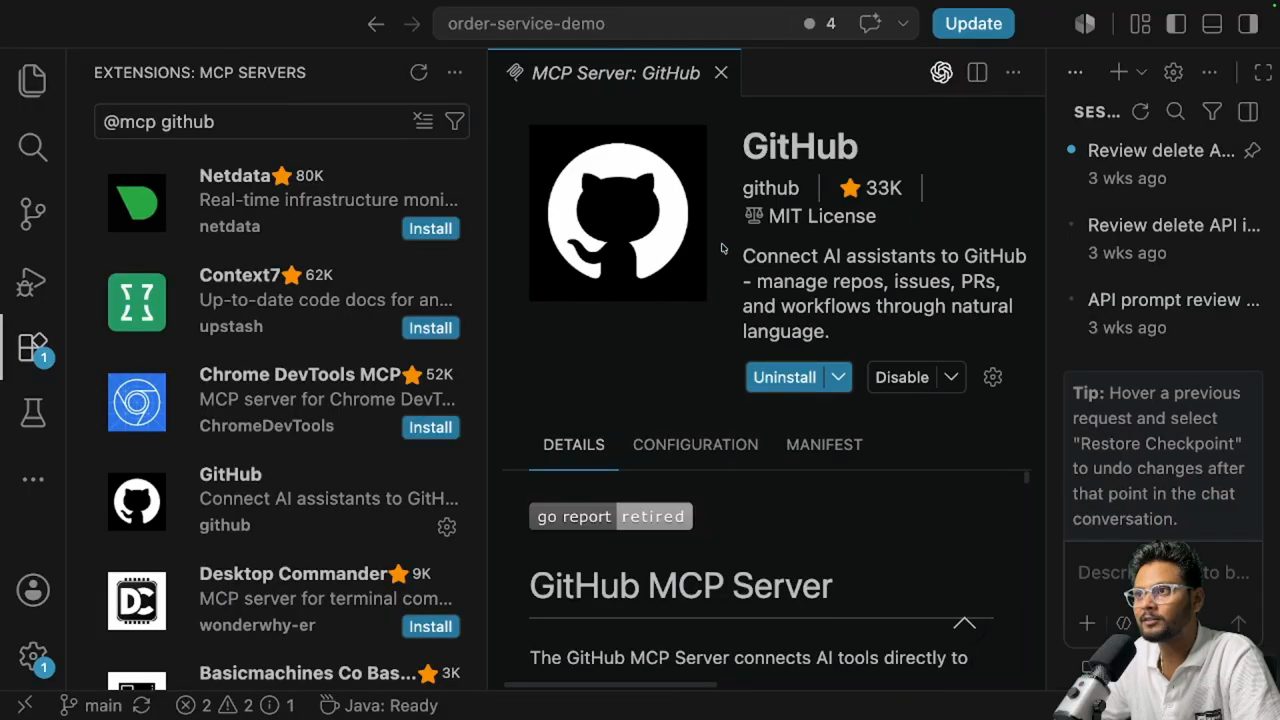
Task: Click the Update button in title bar
Action: pyautogui.click(x=973, y=24)
